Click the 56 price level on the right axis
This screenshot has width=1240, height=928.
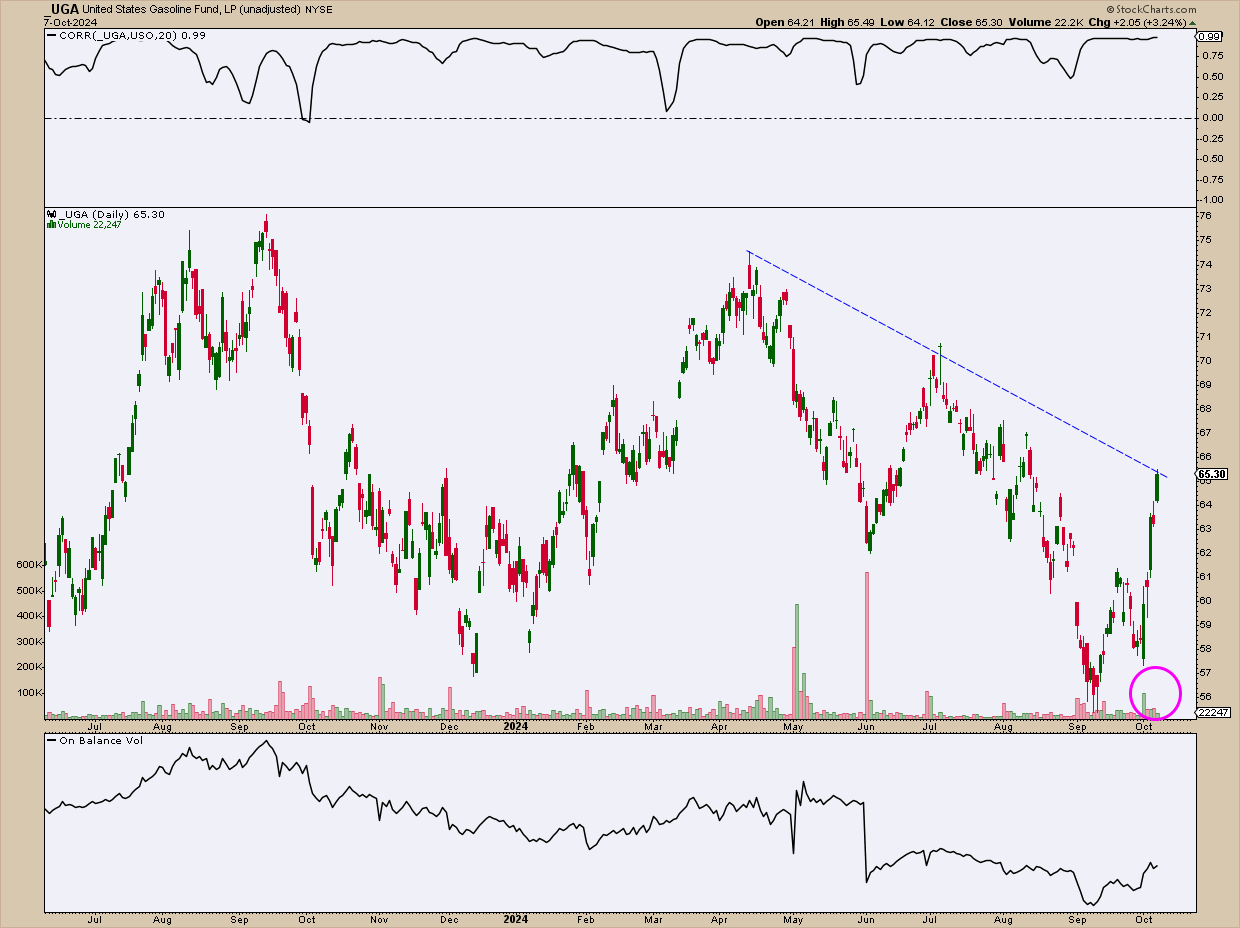point(1205,696)
